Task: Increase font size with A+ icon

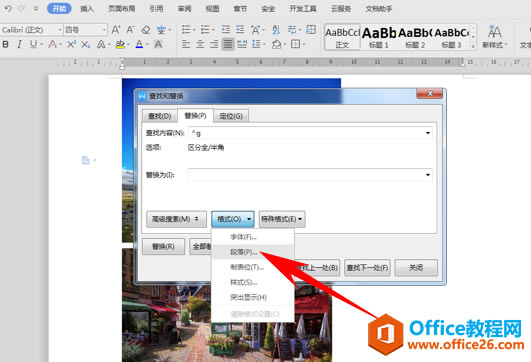Action: (116, 30)
